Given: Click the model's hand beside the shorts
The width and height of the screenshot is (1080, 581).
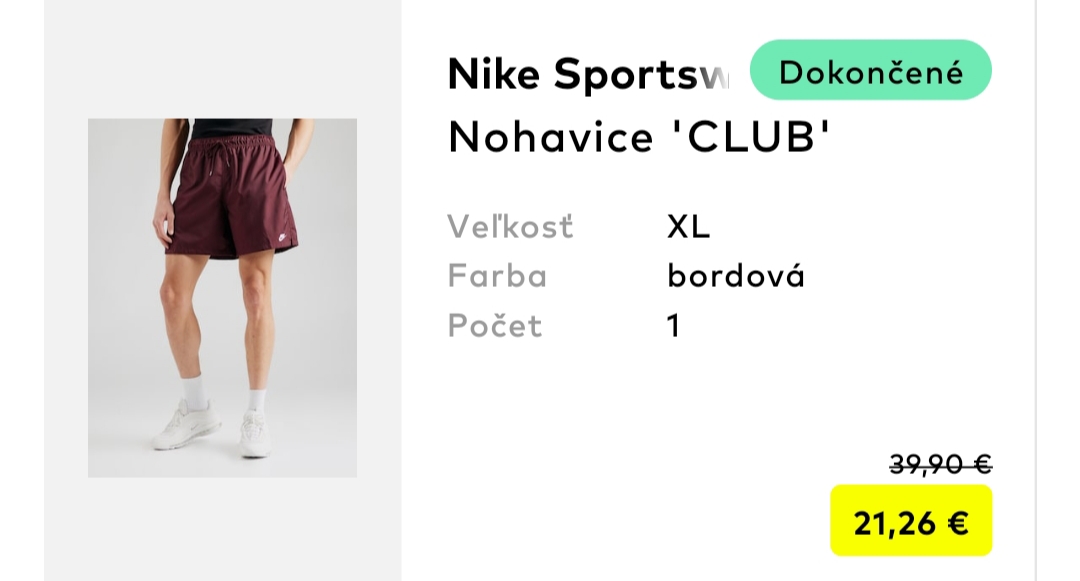Looking at the screenshot, I should (x=163, y=225).
